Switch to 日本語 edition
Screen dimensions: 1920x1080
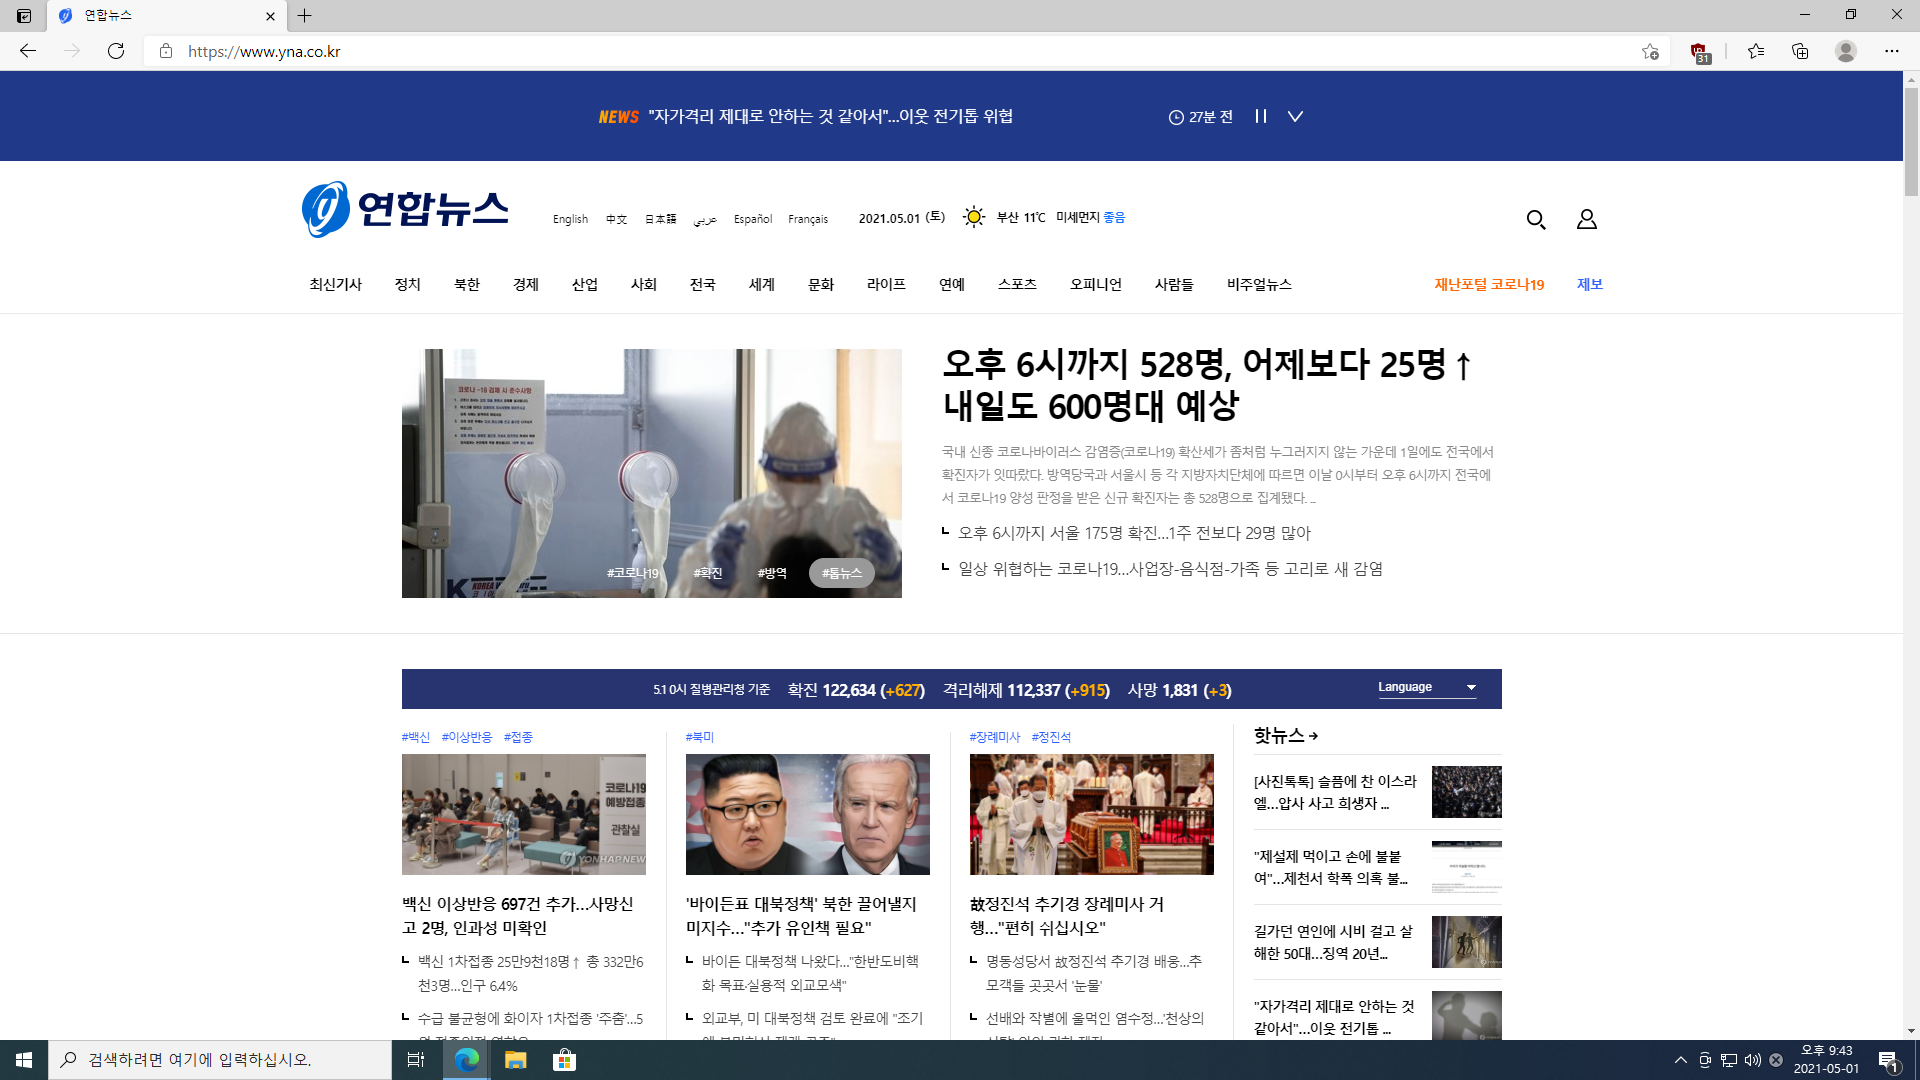[x=660, y=219]
